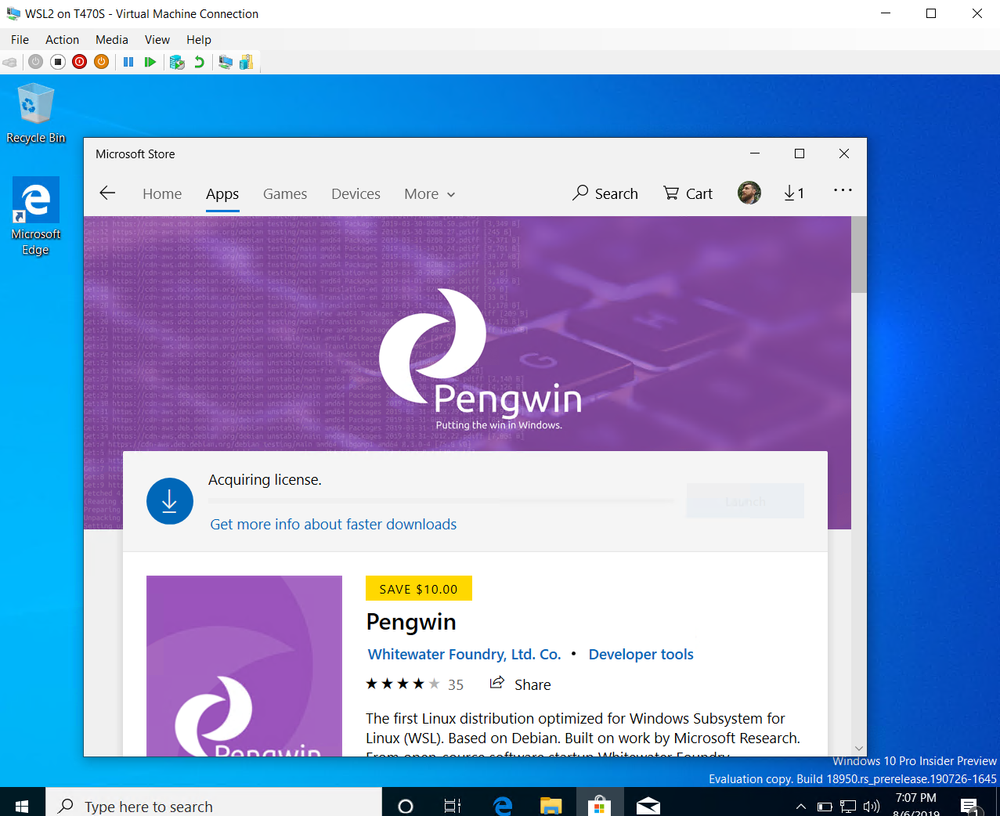Open the Action menu
Screen dimensions: 1000x816
(x=61, y=39)
